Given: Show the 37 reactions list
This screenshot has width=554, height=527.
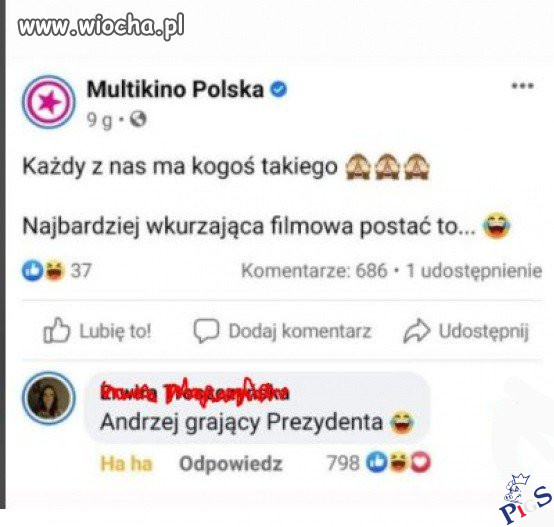Looking at the screenshot, I should [81, 271].
